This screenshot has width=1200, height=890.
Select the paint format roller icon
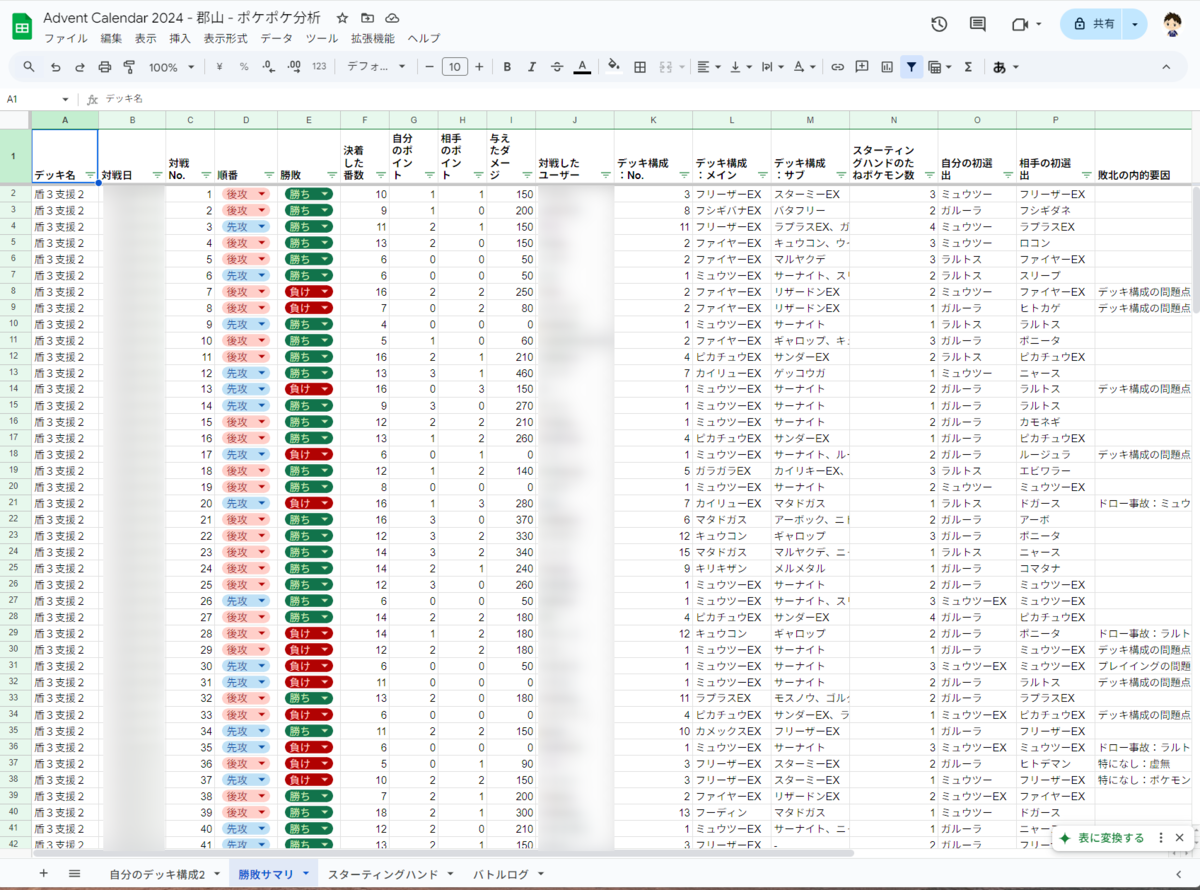(129, 67)
